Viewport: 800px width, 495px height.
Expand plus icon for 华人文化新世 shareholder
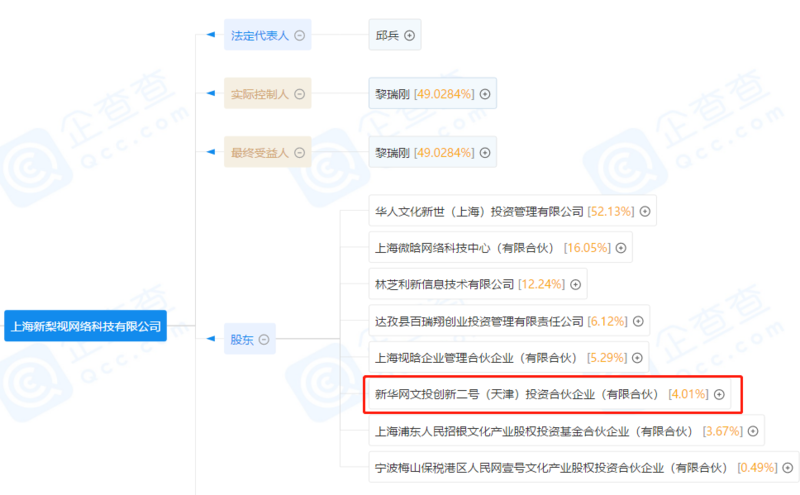pos(645,211)
